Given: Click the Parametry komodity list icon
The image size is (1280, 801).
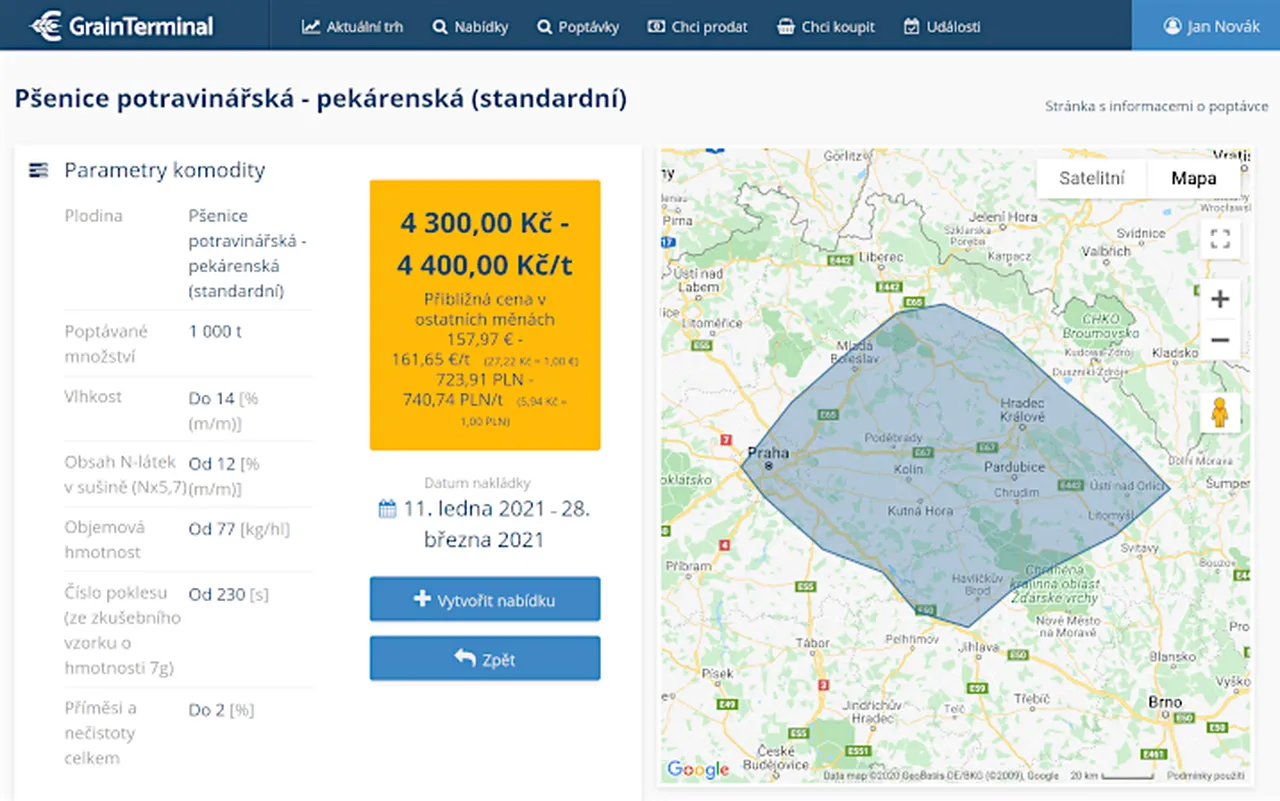Looking at the screenshot, I should (38, 170).
